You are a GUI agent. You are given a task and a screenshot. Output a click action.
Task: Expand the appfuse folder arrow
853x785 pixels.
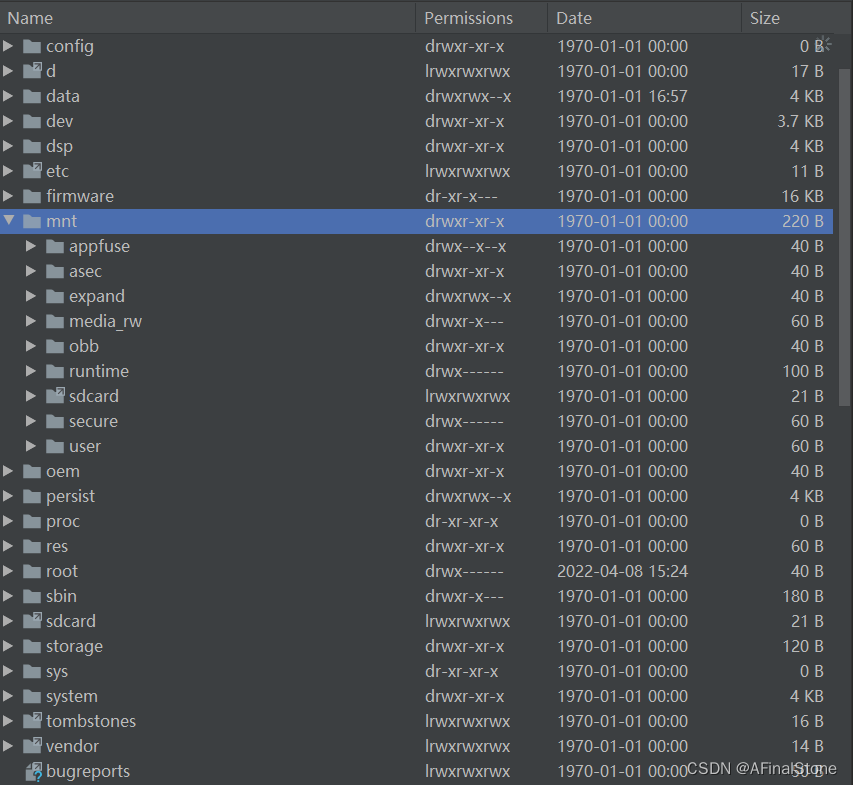(30, 246)
